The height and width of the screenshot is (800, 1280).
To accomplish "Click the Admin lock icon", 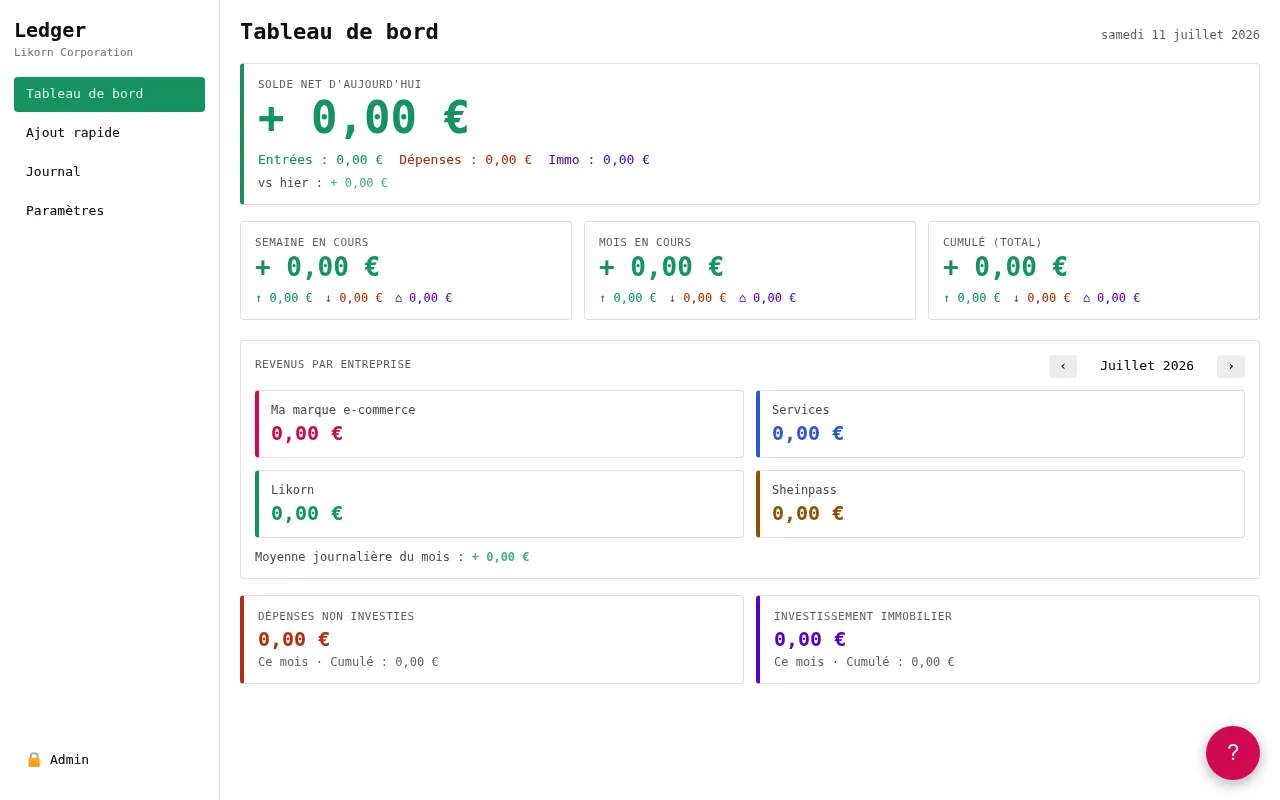I will pyautogui.click(x=34, y=759).
